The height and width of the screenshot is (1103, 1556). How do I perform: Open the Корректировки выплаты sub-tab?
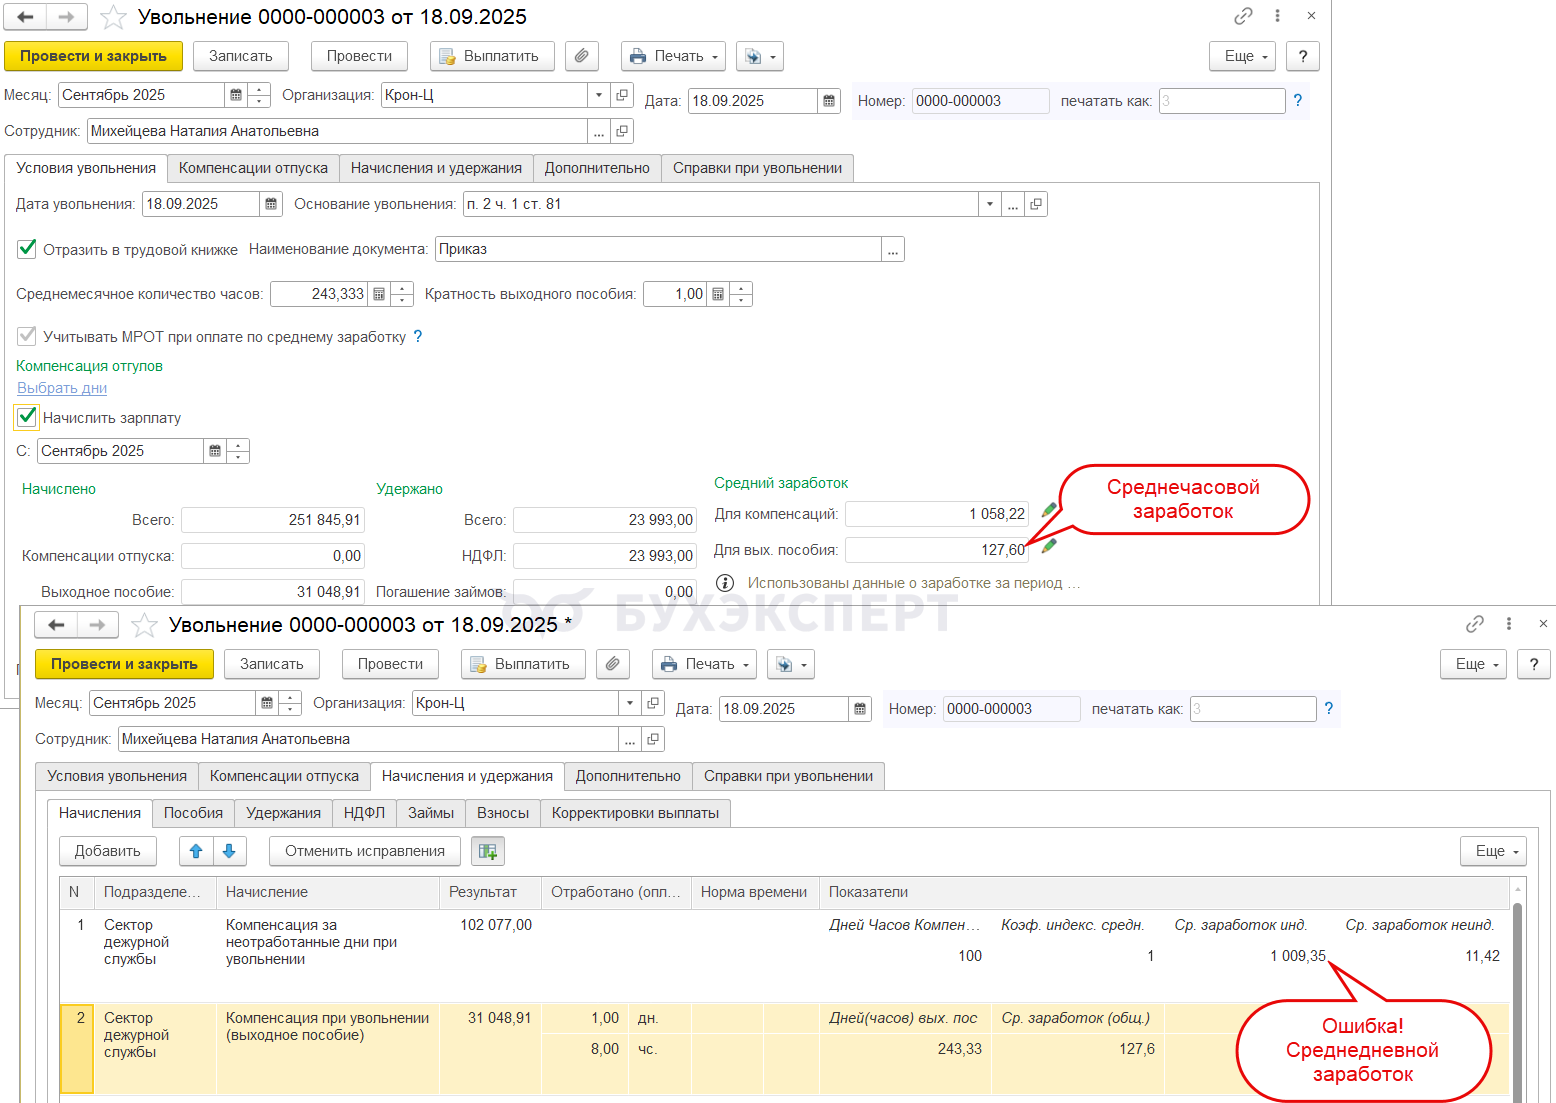pos(635,813)
